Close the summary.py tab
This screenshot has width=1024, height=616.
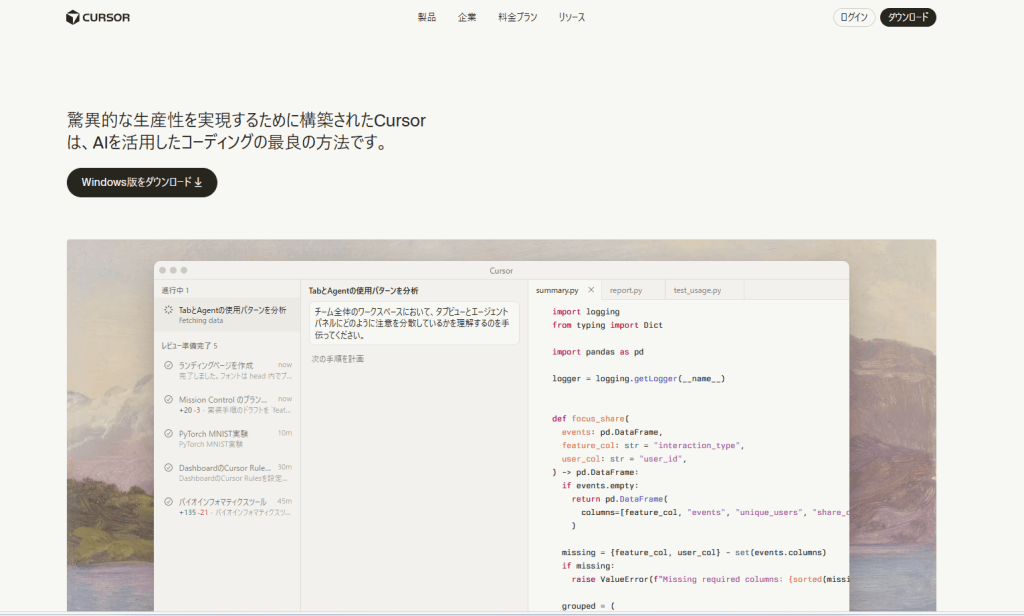click(590, 289)
